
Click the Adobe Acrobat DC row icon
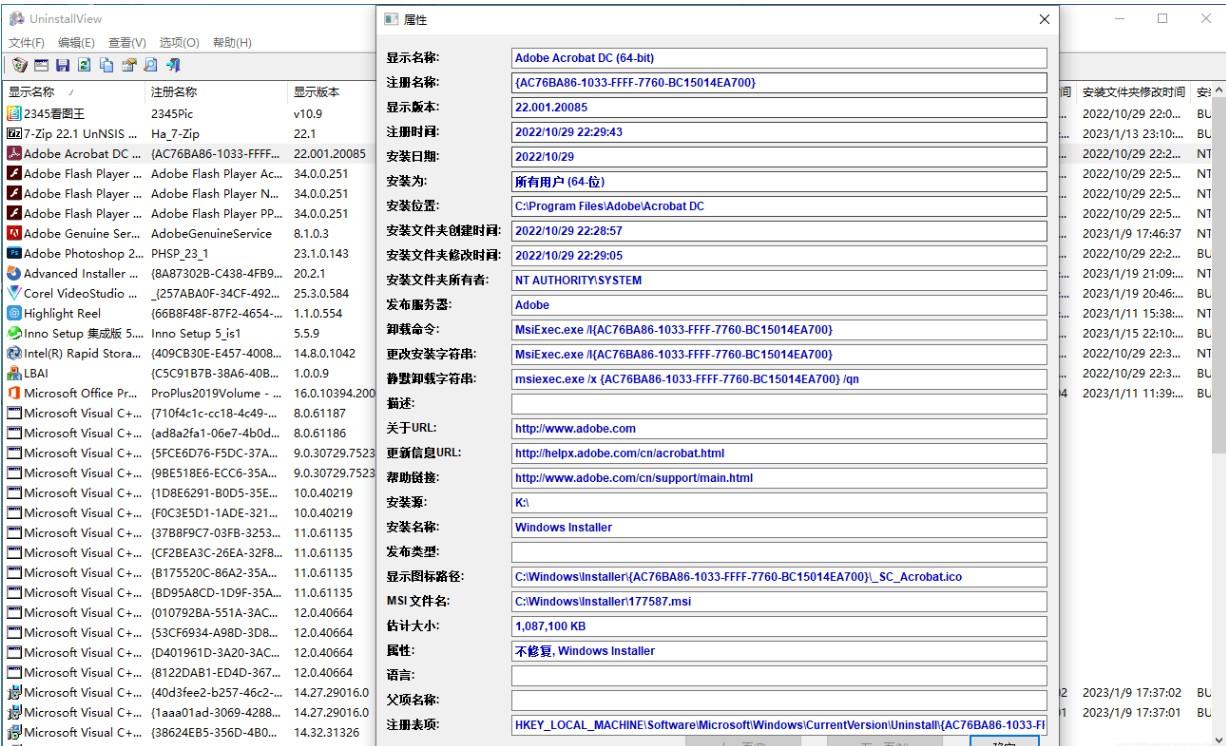14,153
